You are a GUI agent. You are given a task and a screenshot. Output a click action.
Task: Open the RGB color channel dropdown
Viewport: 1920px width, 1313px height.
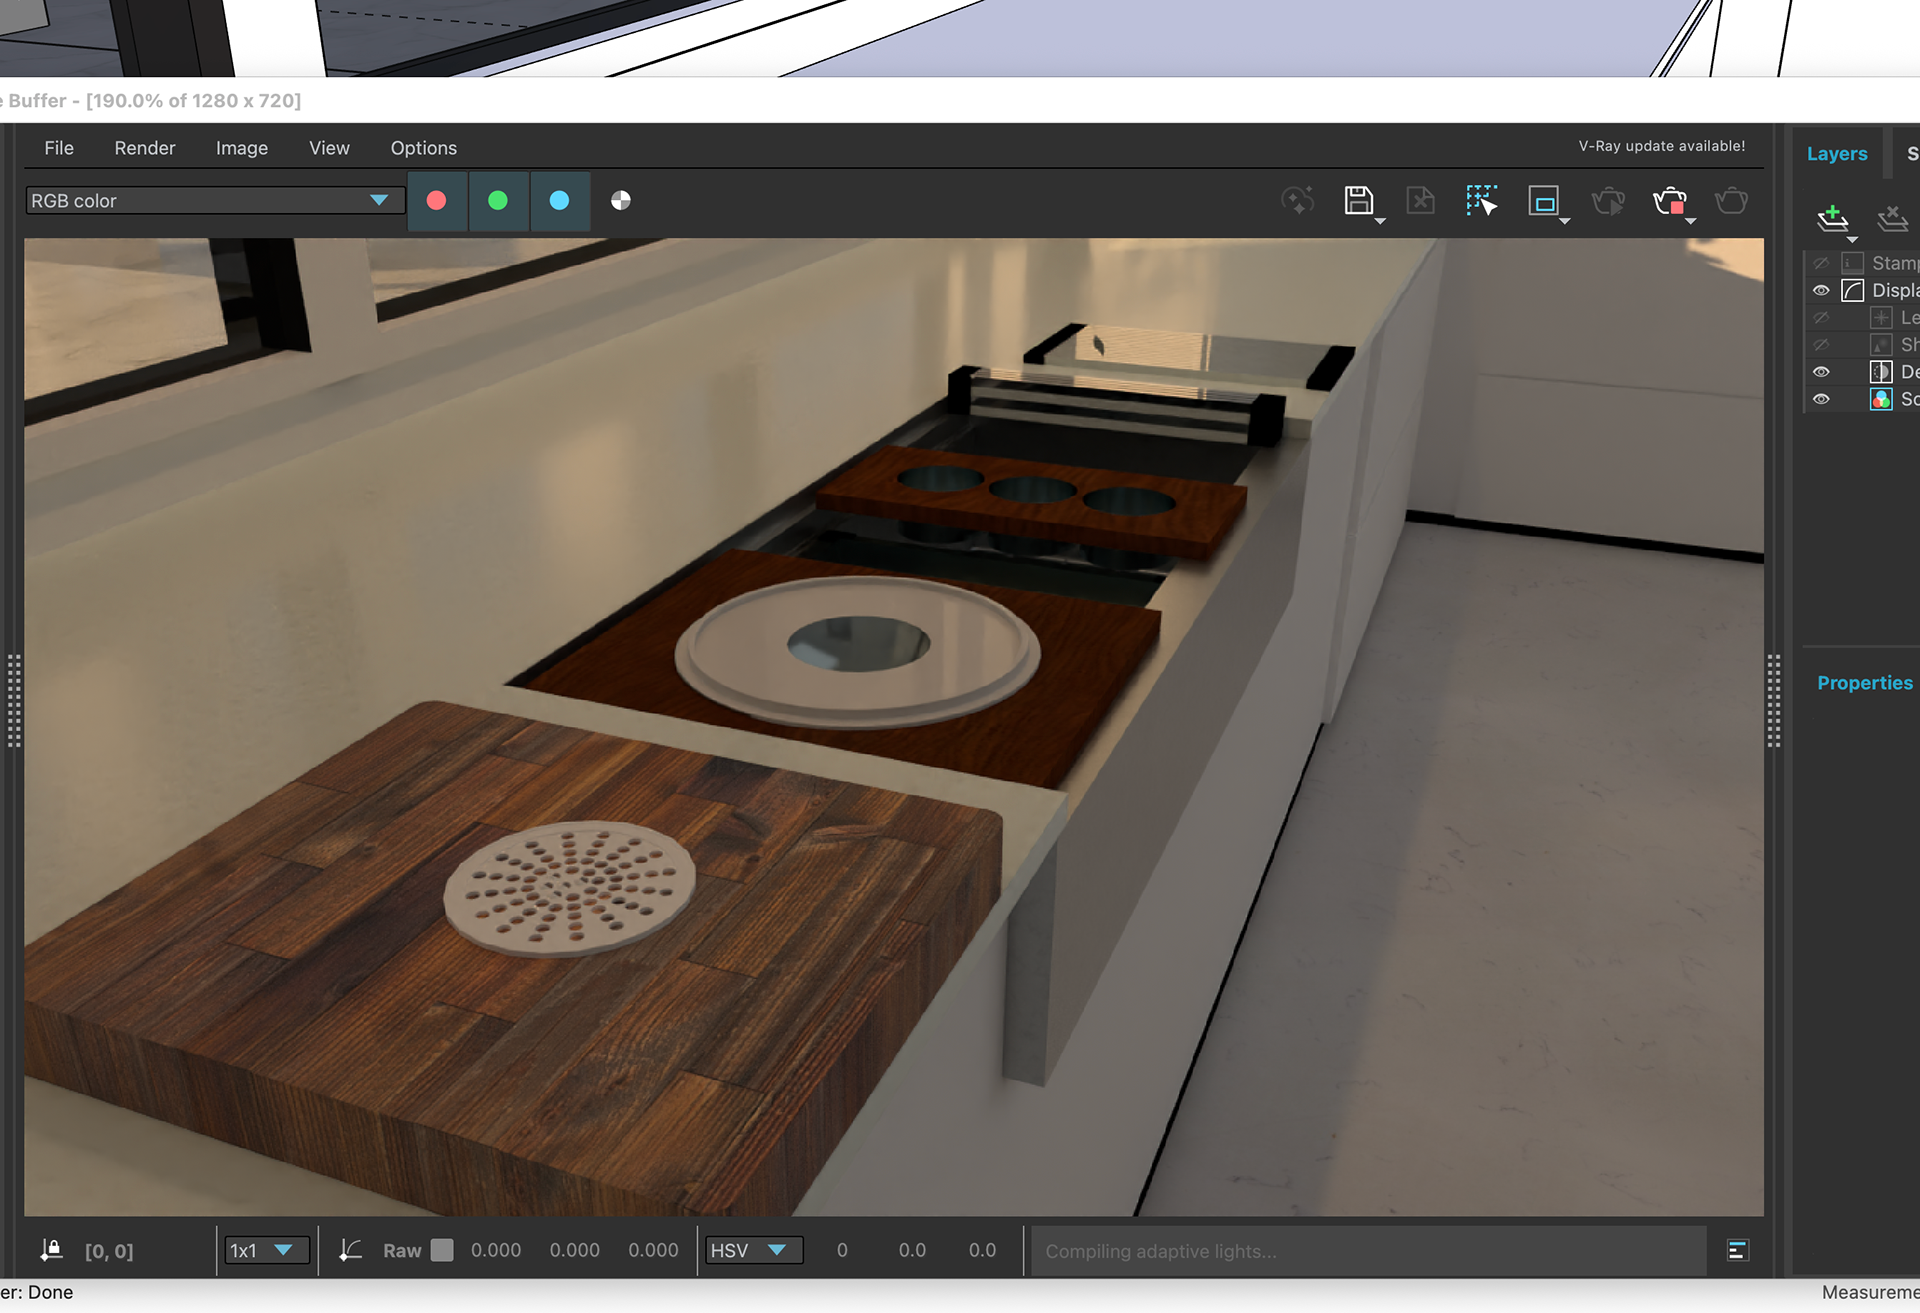[214, 201]
